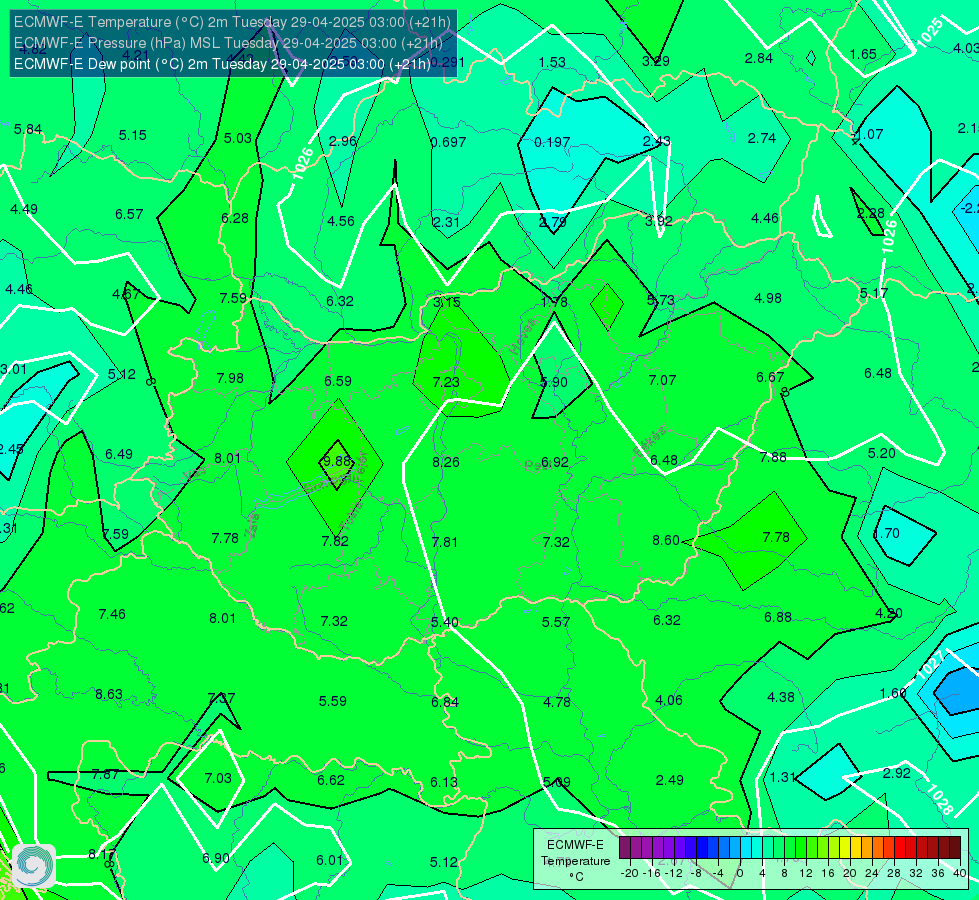979x900 pixels.
Task: Click the 5.15 temperature value
Action: (133, 136)
